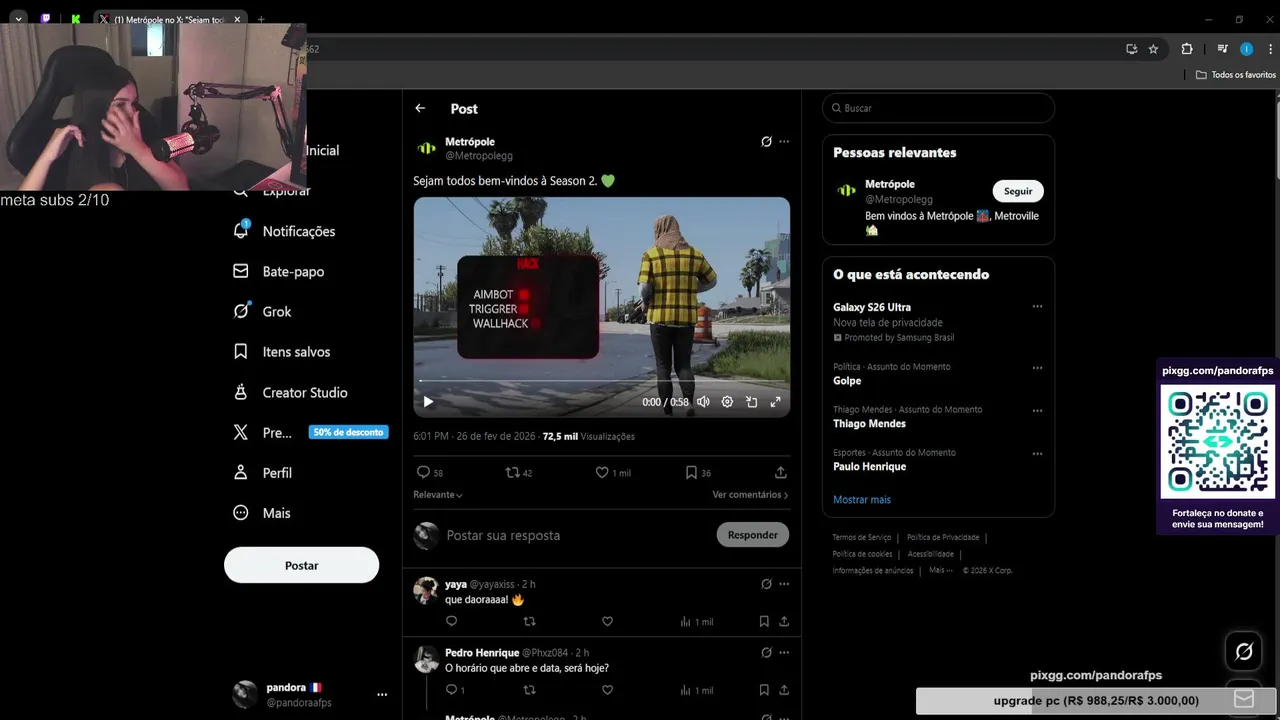Switch to the Kick pinned tab
The image size is (1280, 720).
(x=76, y=19)
